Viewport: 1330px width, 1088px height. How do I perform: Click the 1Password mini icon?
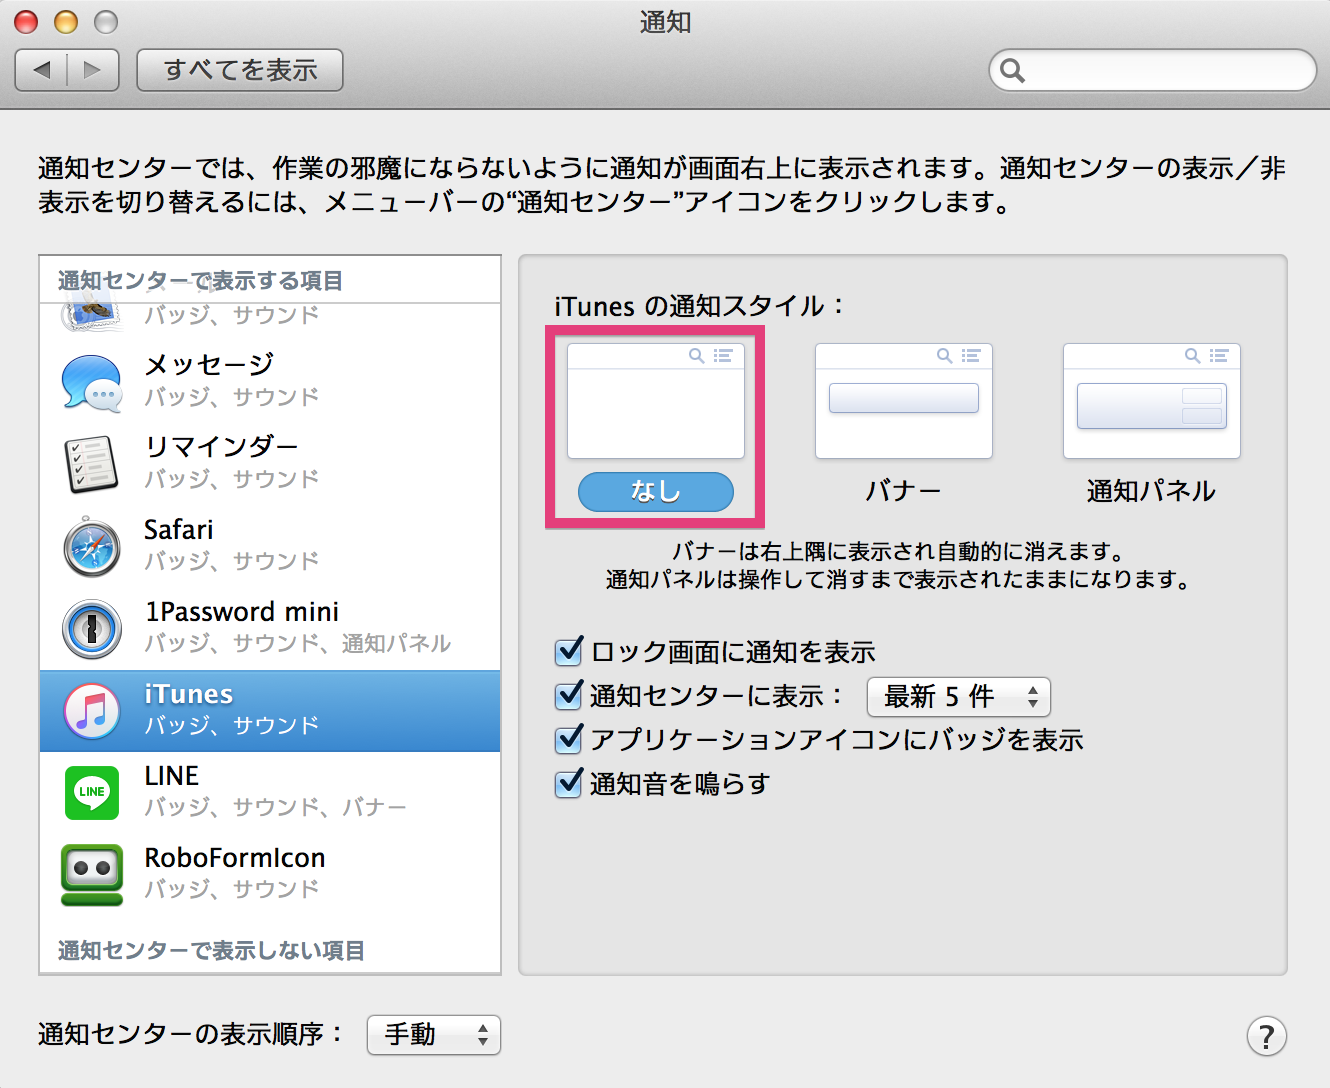[92, 629]
